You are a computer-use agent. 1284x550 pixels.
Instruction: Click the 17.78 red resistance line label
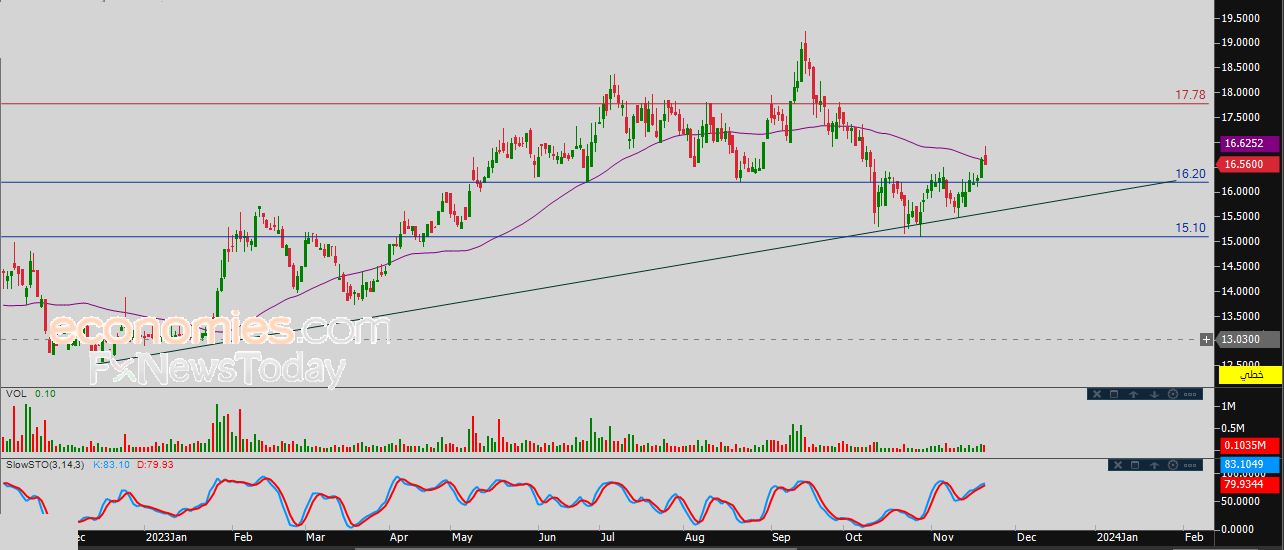1189,95
